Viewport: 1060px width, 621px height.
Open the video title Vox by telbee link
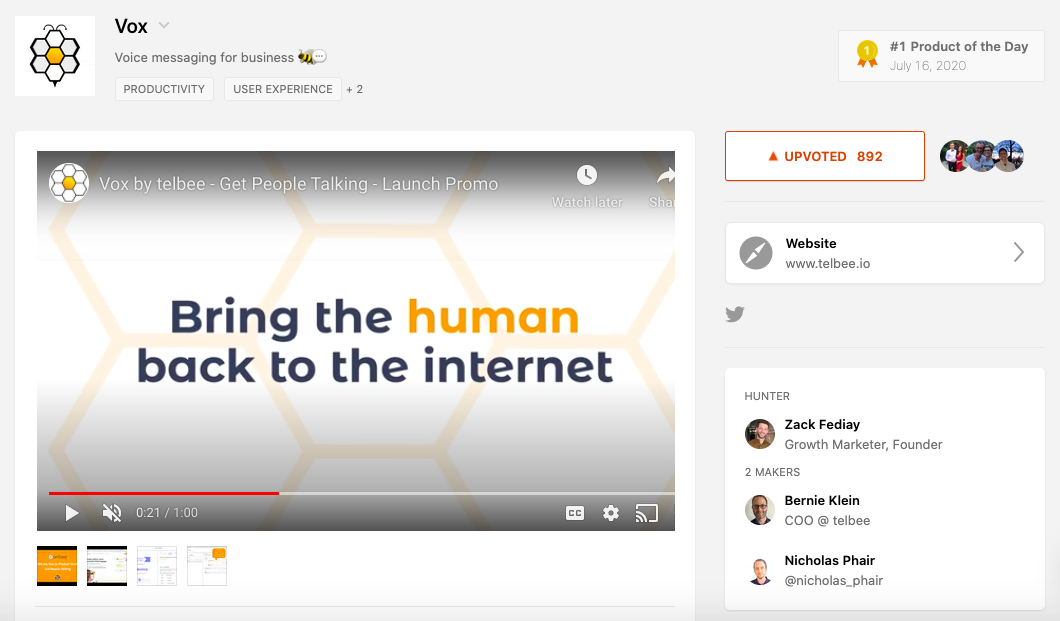pyautogui.click(x=298, y=184)
